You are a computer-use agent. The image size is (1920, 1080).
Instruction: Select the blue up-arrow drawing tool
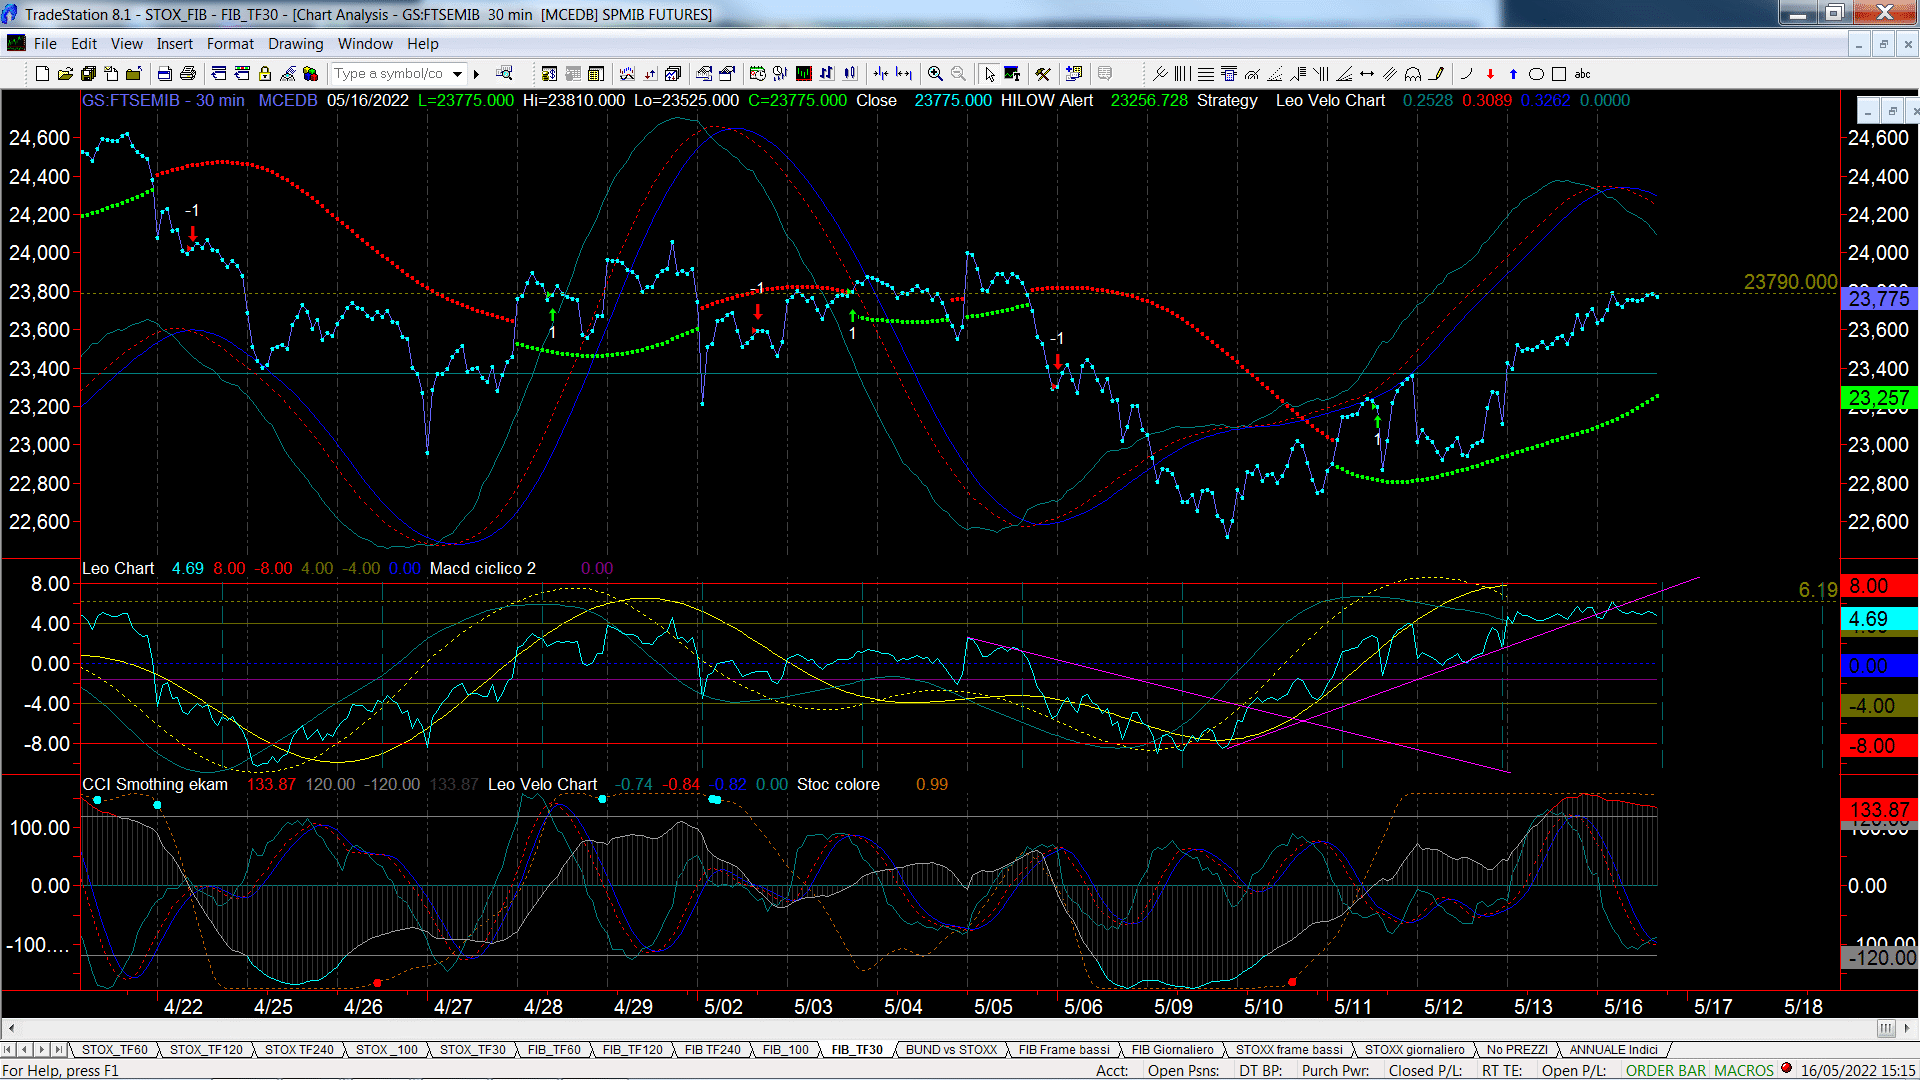tap(1513, 74)
